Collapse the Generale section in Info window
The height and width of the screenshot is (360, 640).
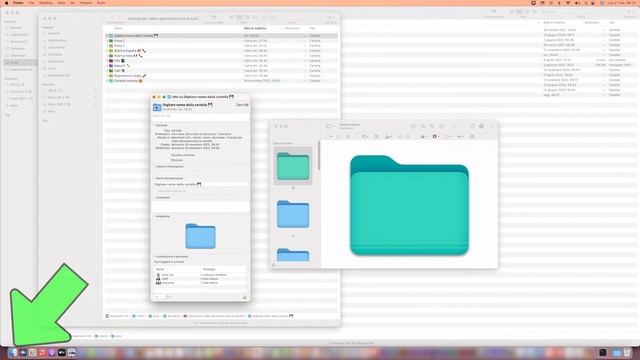[154, 125]
